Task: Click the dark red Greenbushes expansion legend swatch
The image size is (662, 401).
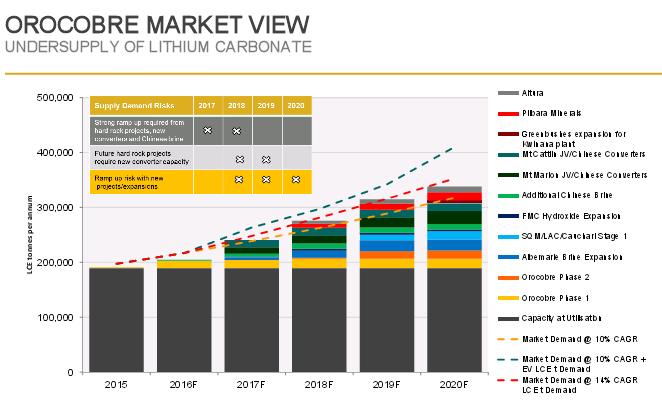Action: click(x=508, y=134)
